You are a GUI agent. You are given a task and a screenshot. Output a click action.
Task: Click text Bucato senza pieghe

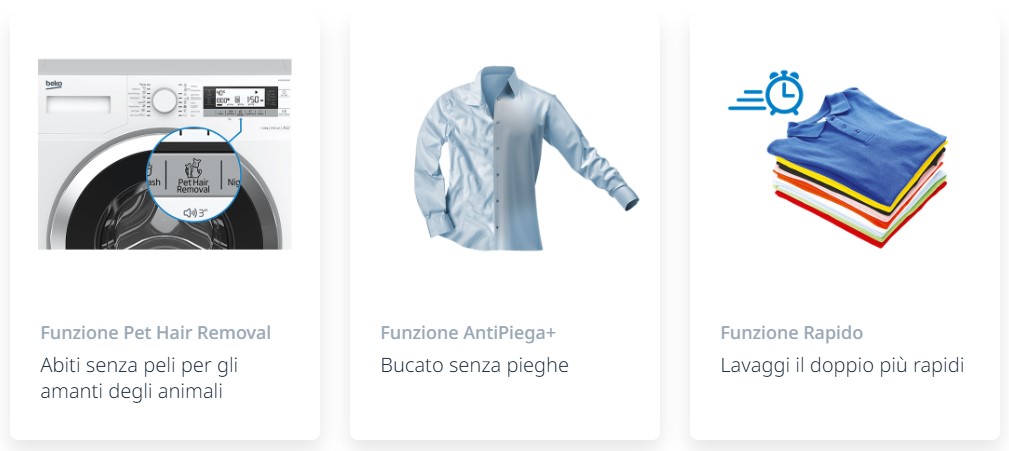click(474, 366)
